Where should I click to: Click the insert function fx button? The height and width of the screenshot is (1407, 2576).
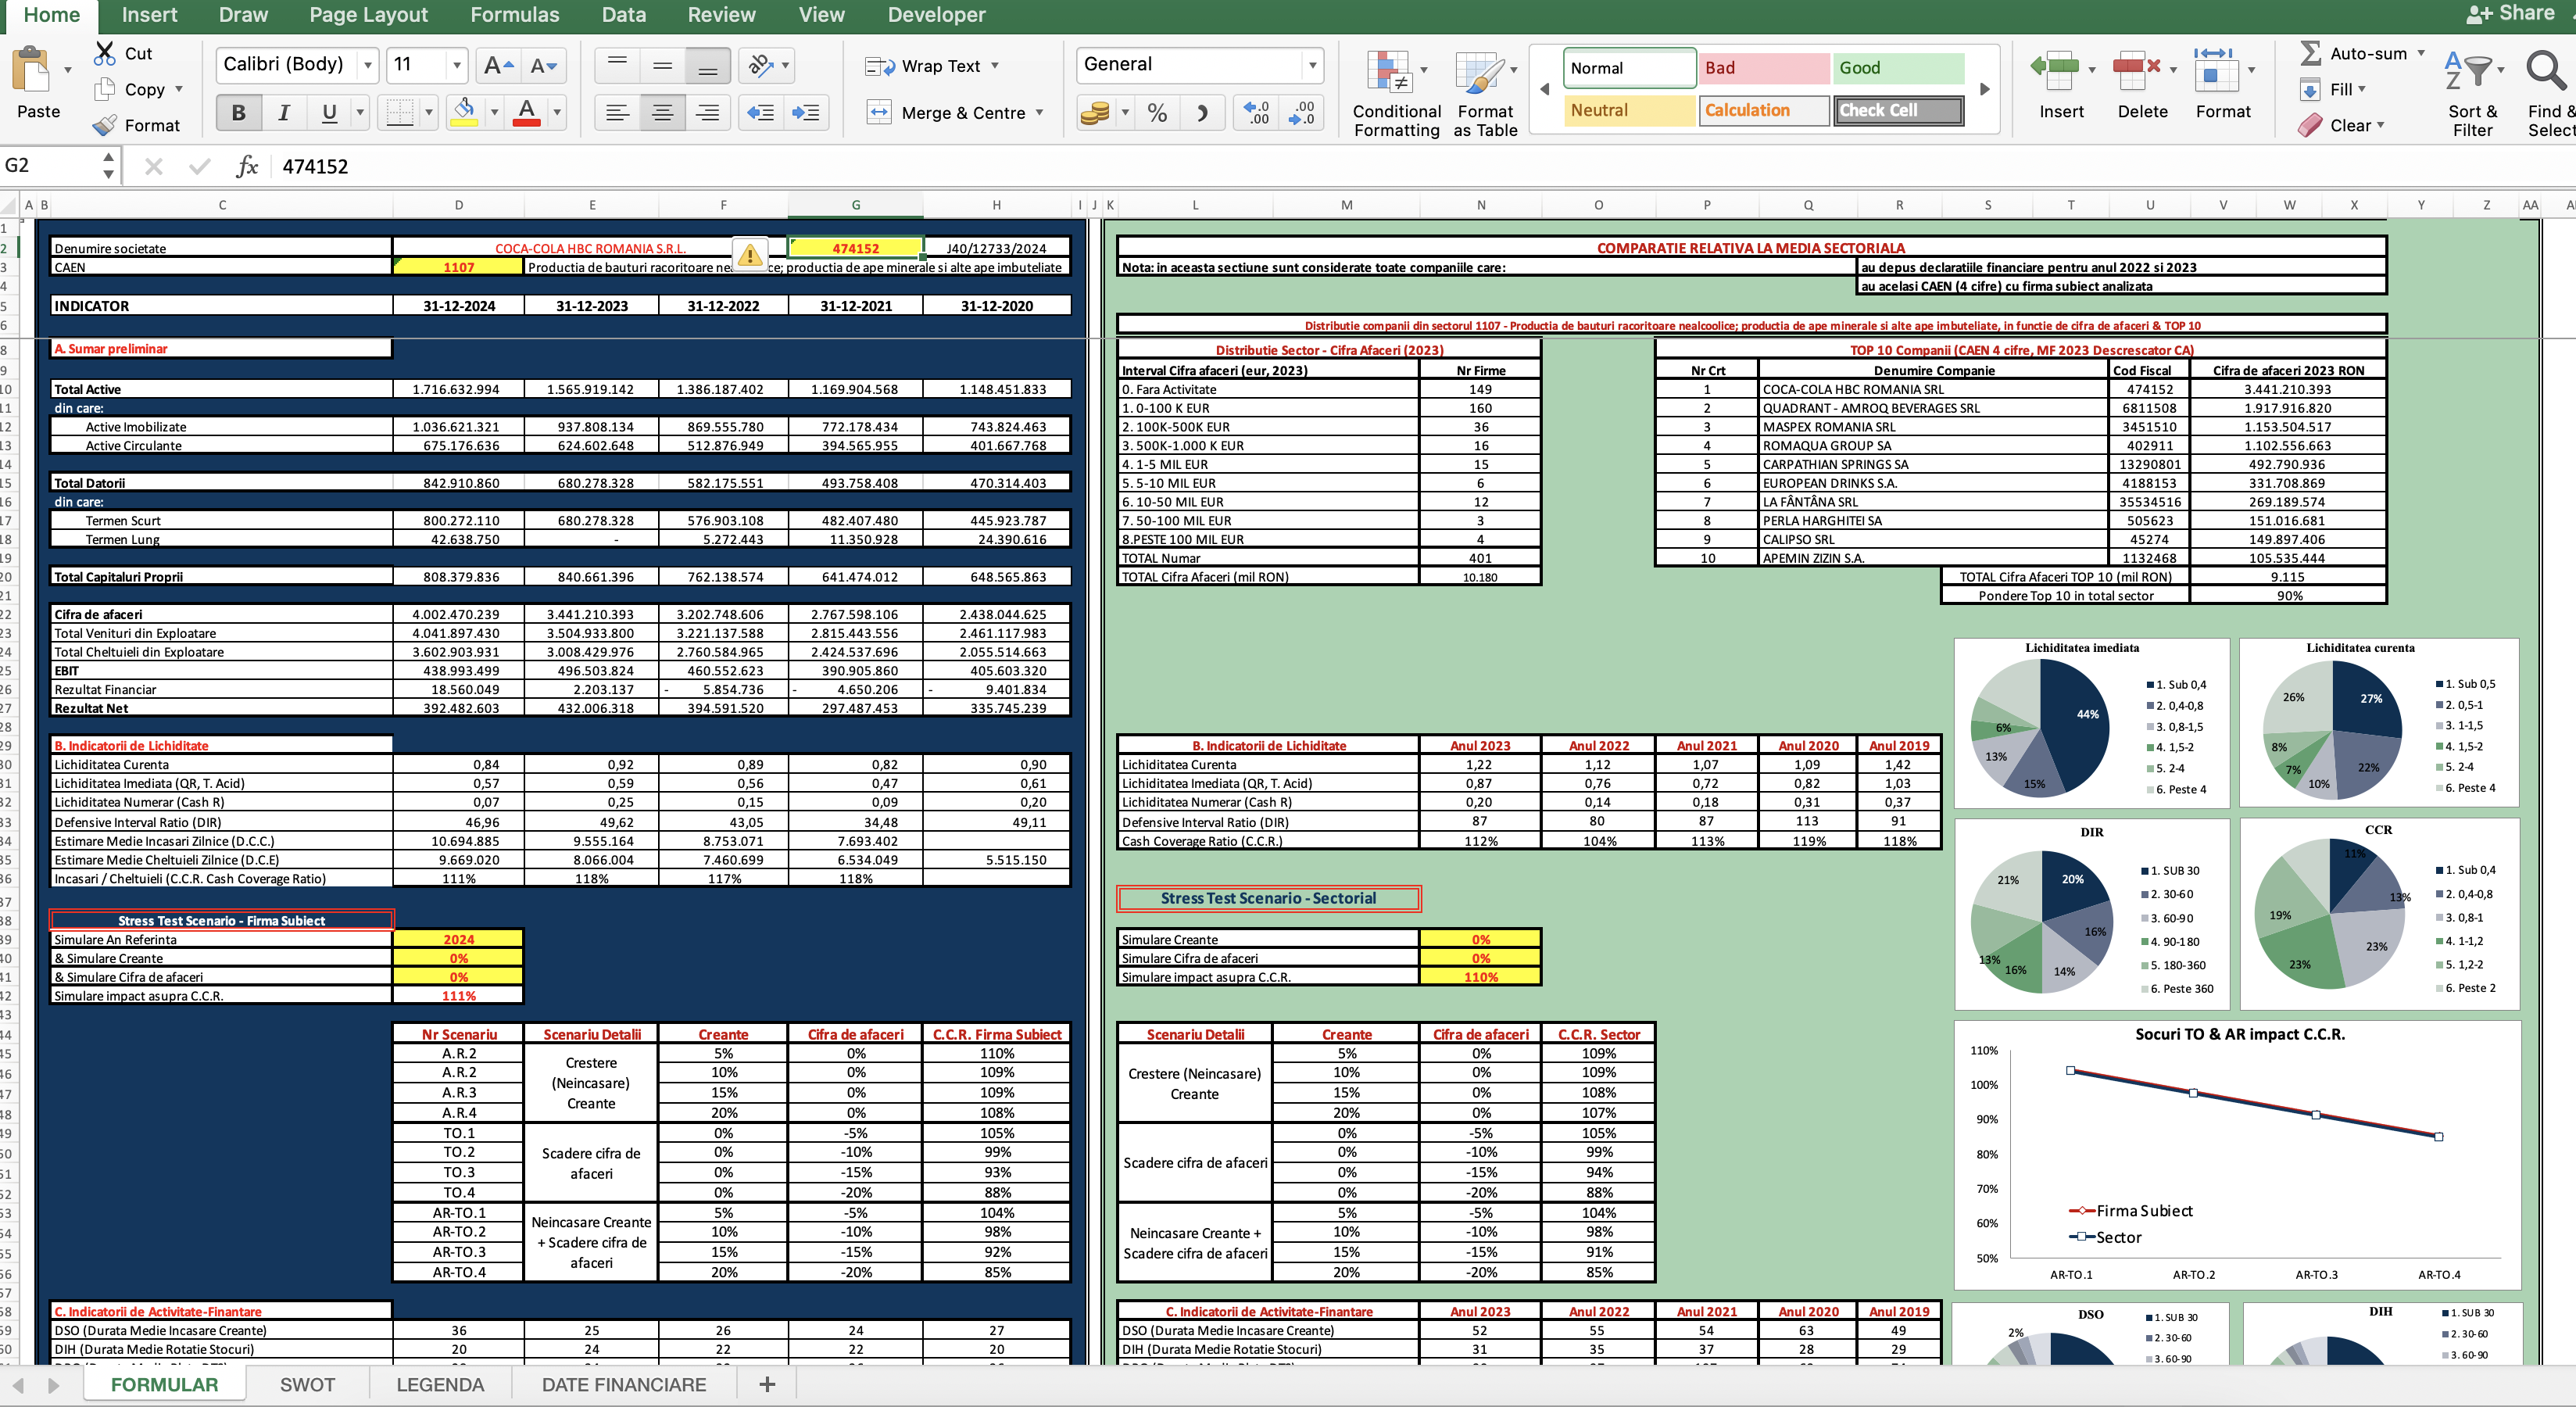(247, 166)
